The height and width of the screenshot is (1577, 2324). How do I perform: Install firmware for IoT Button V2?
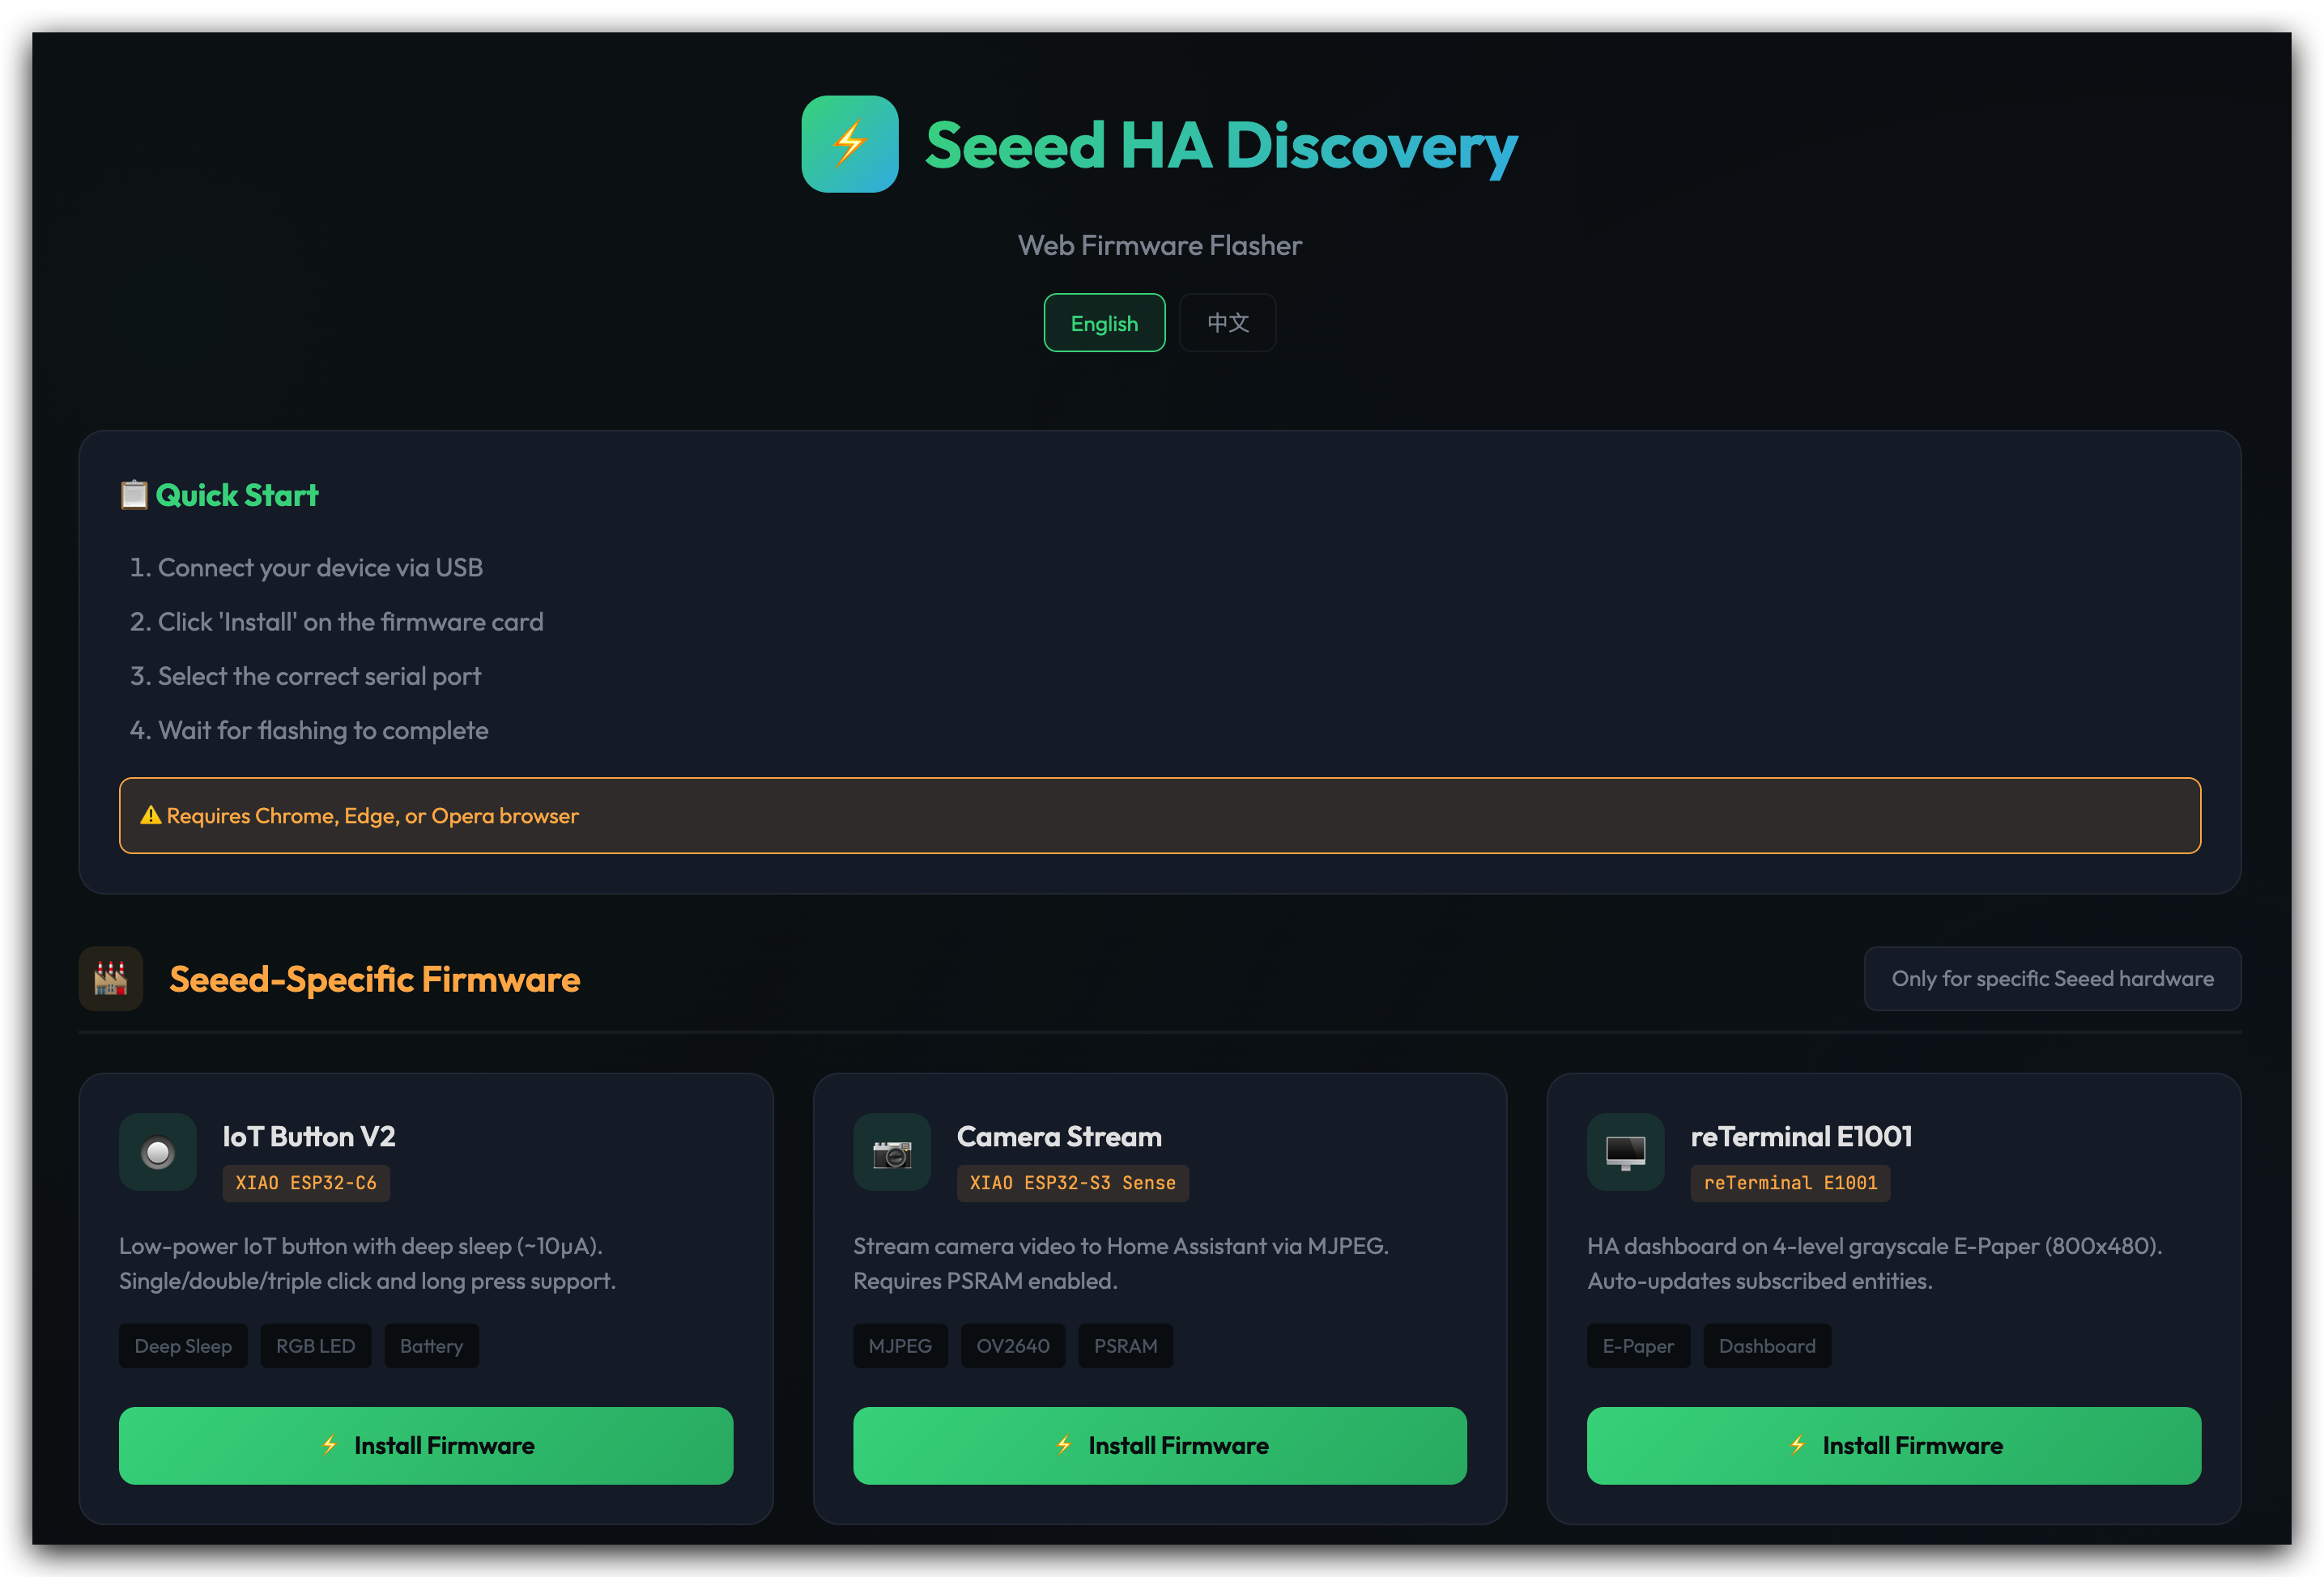coord(425,1445)
